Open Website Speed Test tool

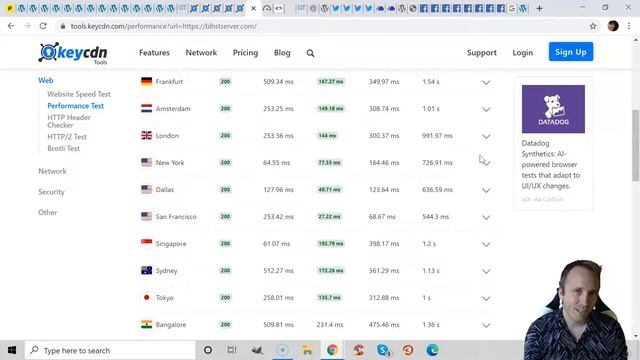click(79, 94)
